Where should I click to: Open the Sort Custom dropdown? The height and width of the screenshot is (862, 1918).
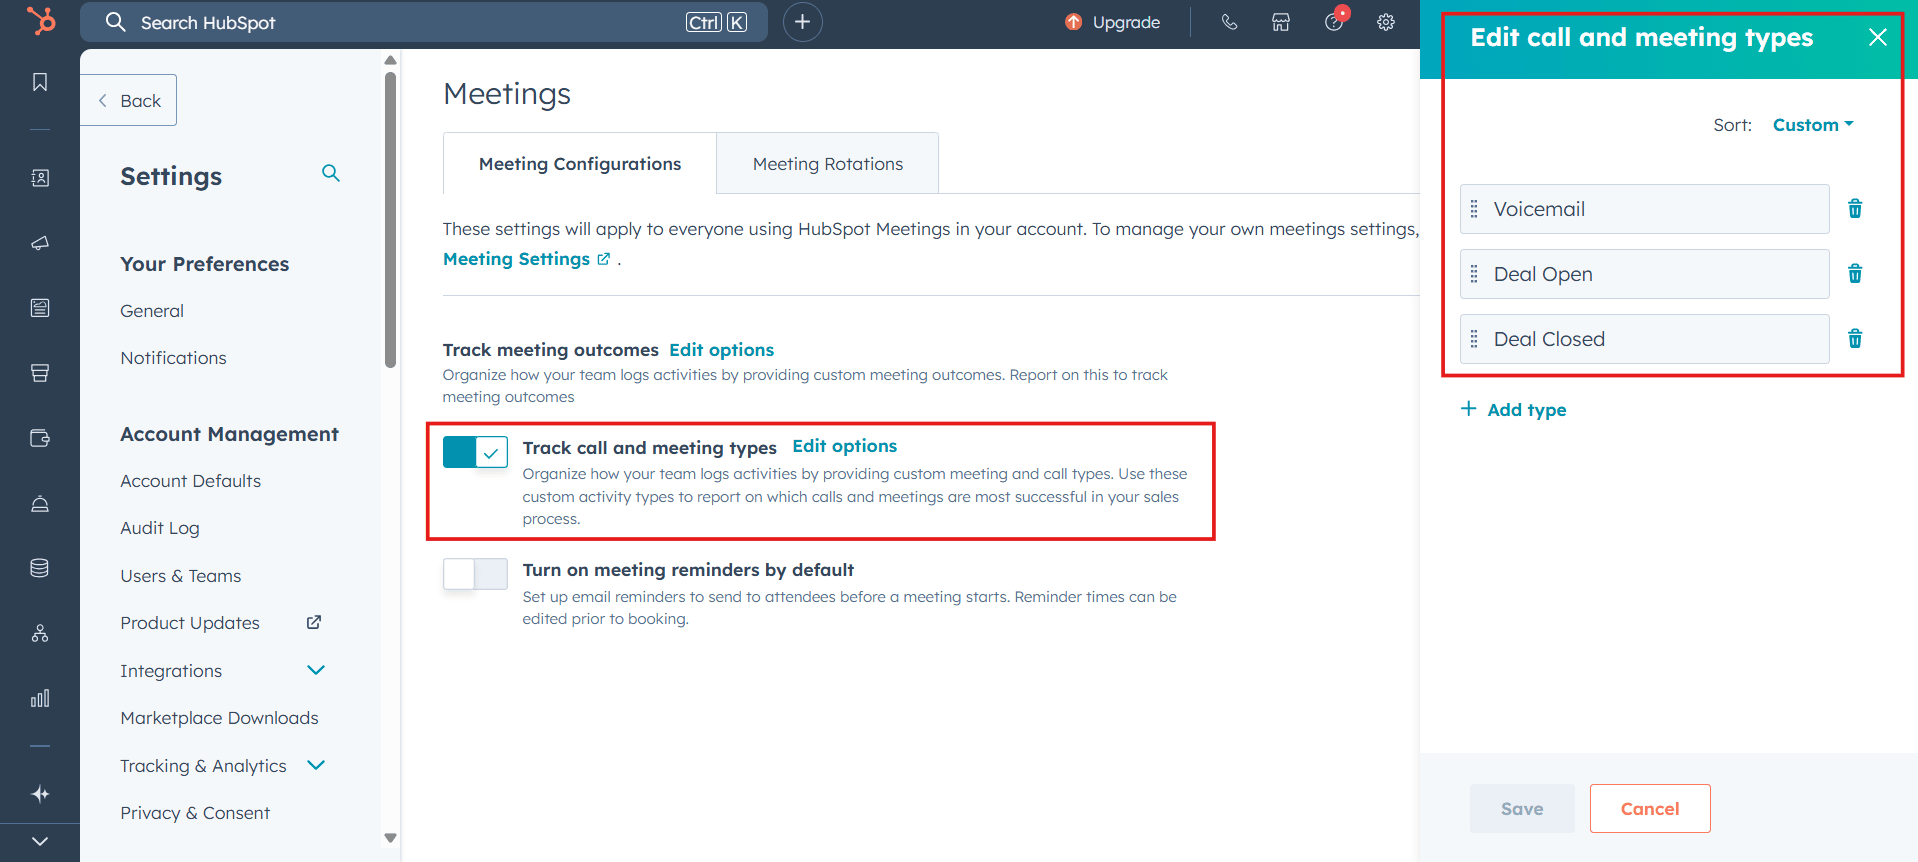[1813, 125]
